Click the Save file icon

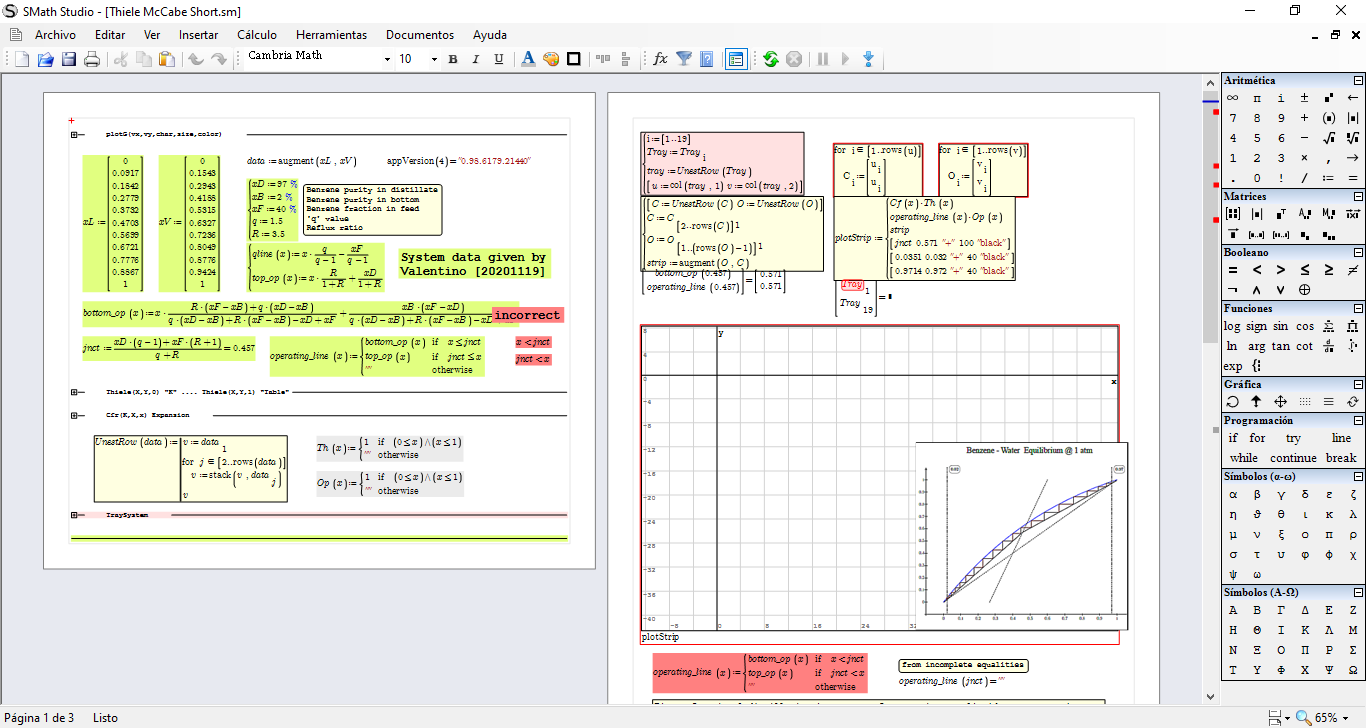click(x=69, y=60)
